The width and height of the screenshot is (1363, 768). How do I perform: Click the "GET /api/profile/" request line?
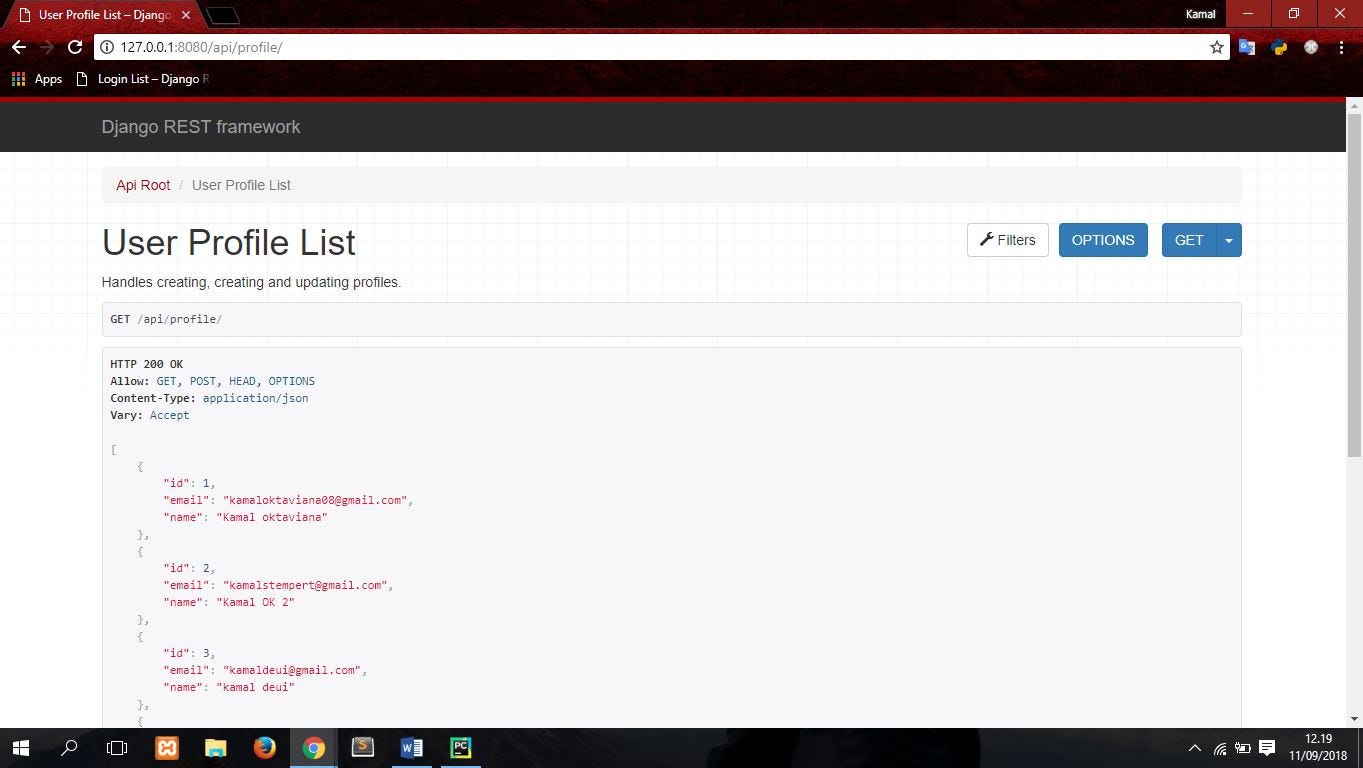(x=166, y=319)
